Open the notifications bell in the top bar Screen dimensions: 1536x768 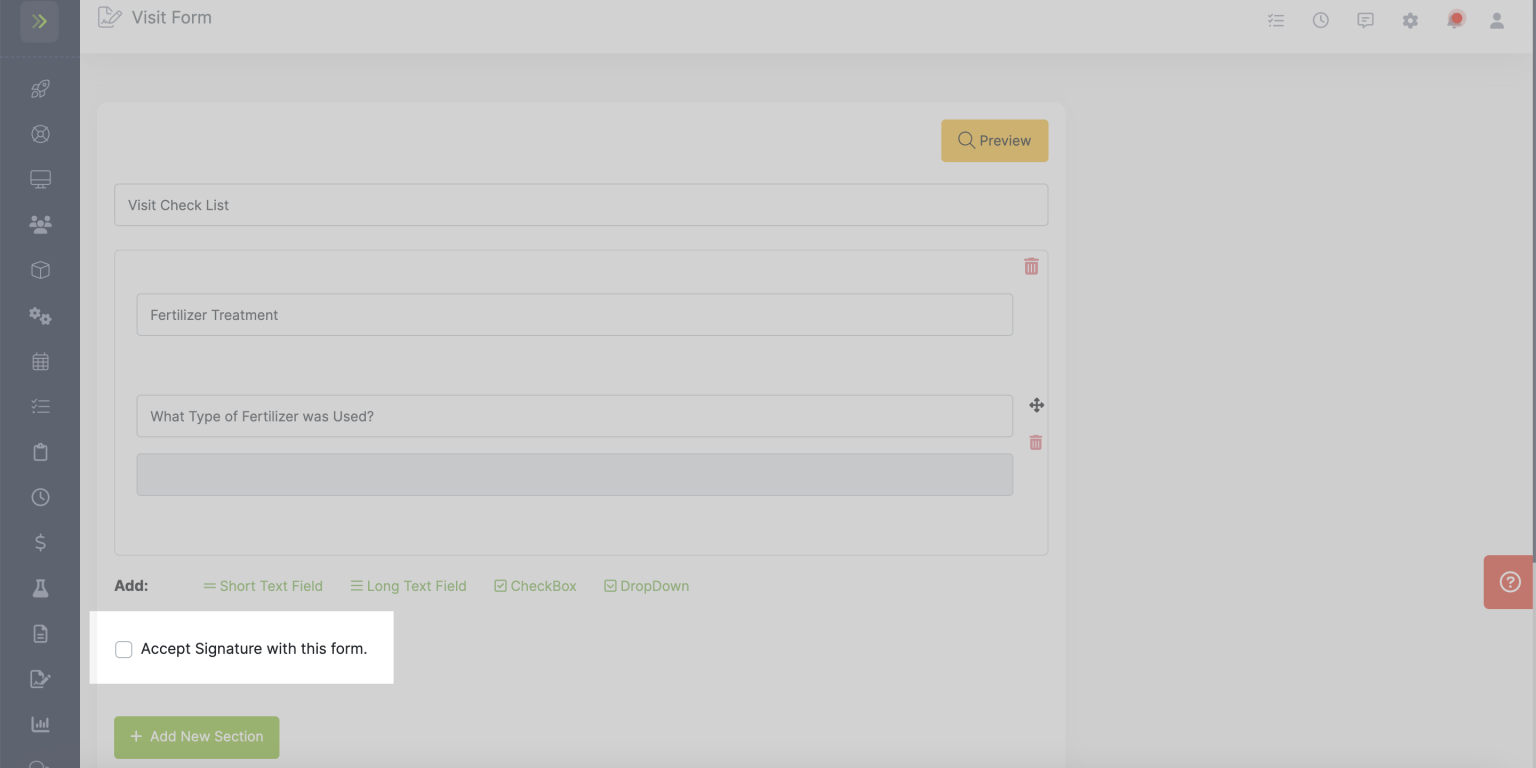pos(1455,19)
